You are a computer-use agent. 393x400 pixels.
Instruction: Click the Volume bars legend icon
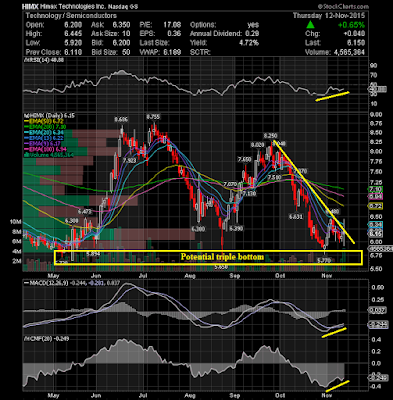[25, 155]
